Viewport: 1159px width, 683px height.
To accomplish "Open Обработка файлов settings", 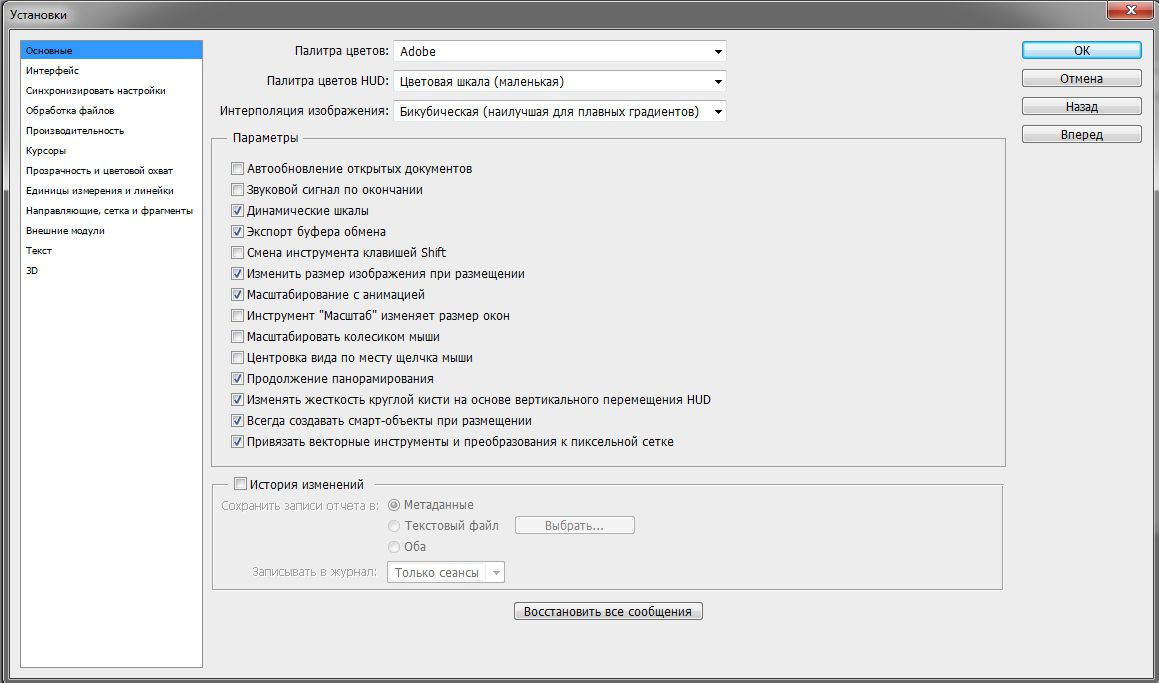I will click(x=70, y=111).
